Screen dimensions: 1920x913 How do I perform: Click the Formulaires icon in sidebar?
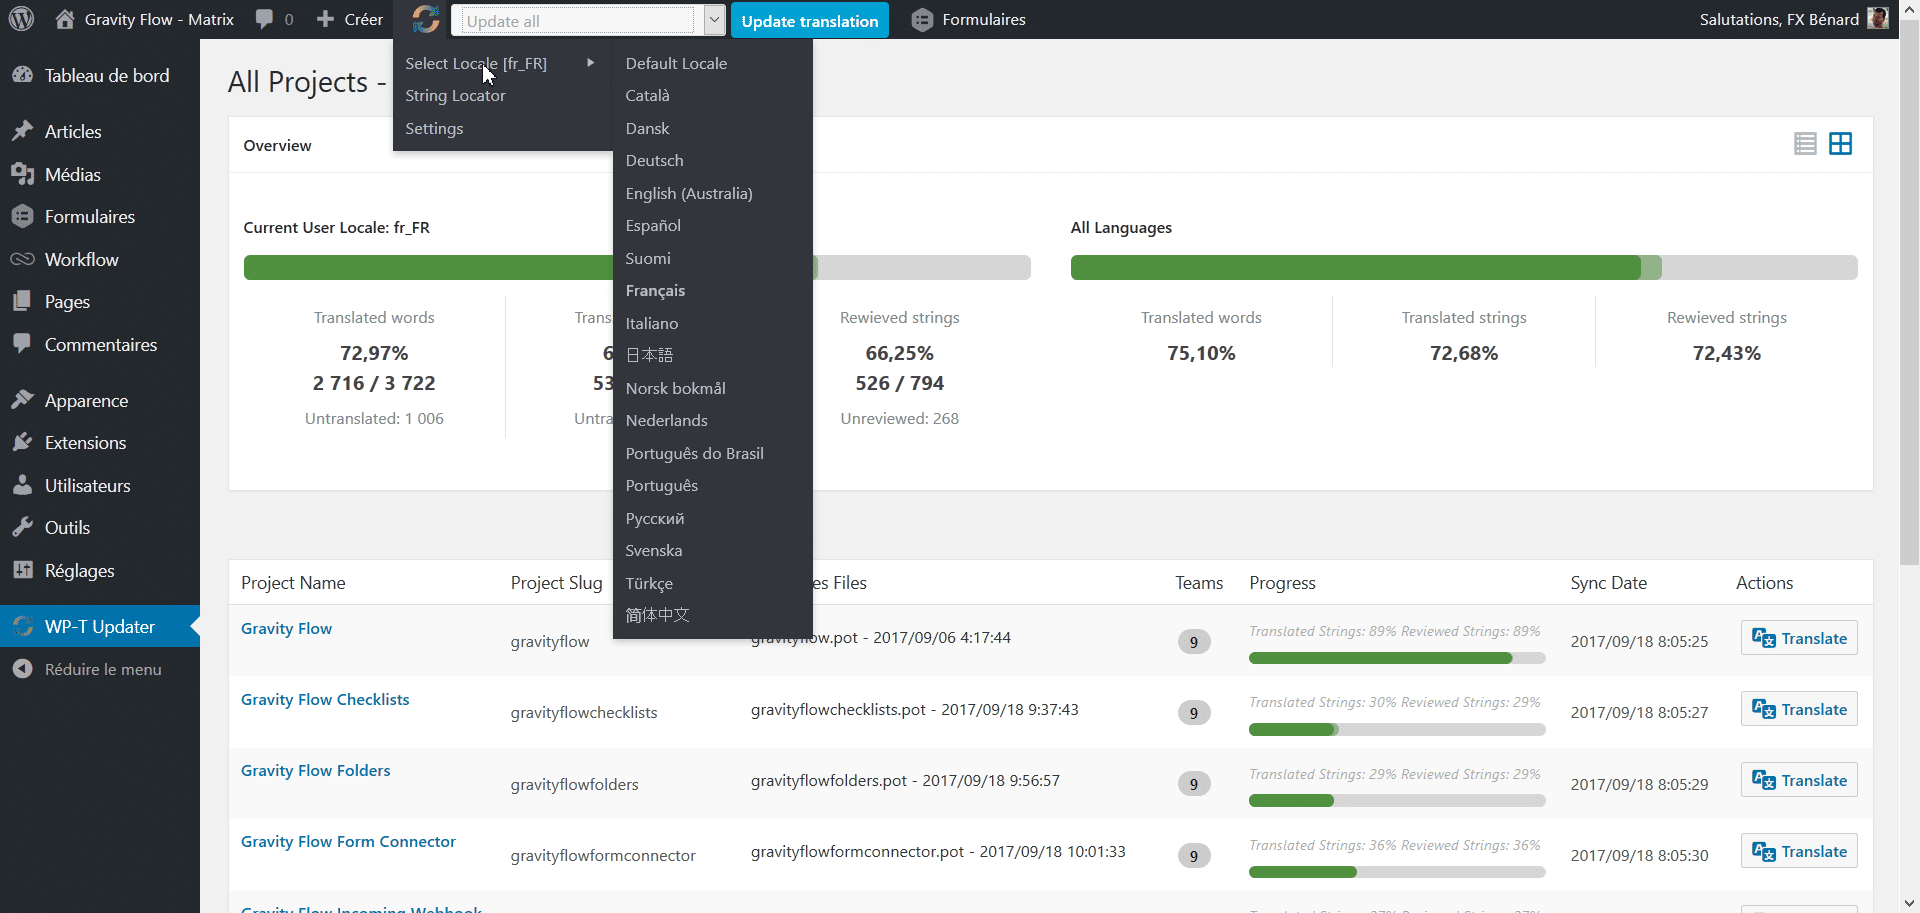point(22,216)
